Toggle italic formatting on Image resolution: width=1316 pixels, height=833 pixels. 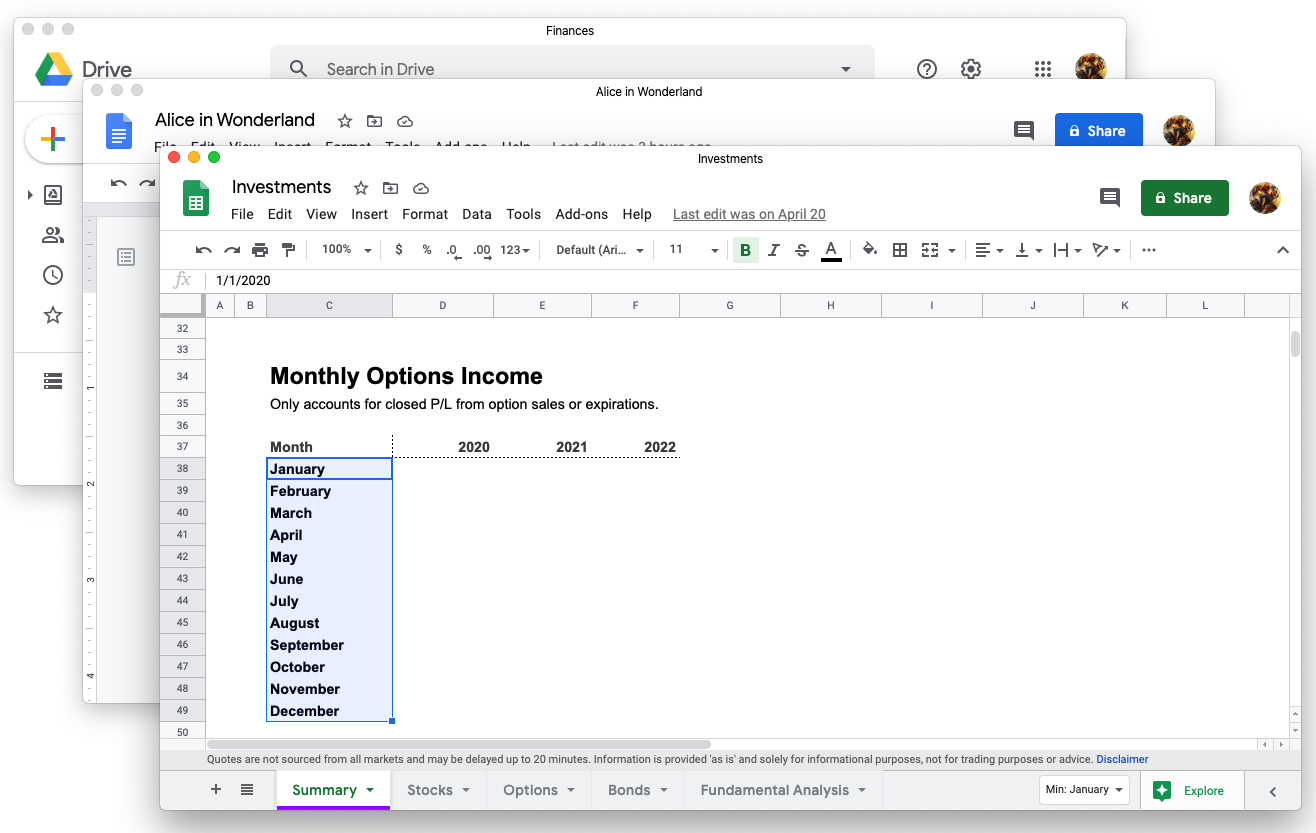[773, 250]
